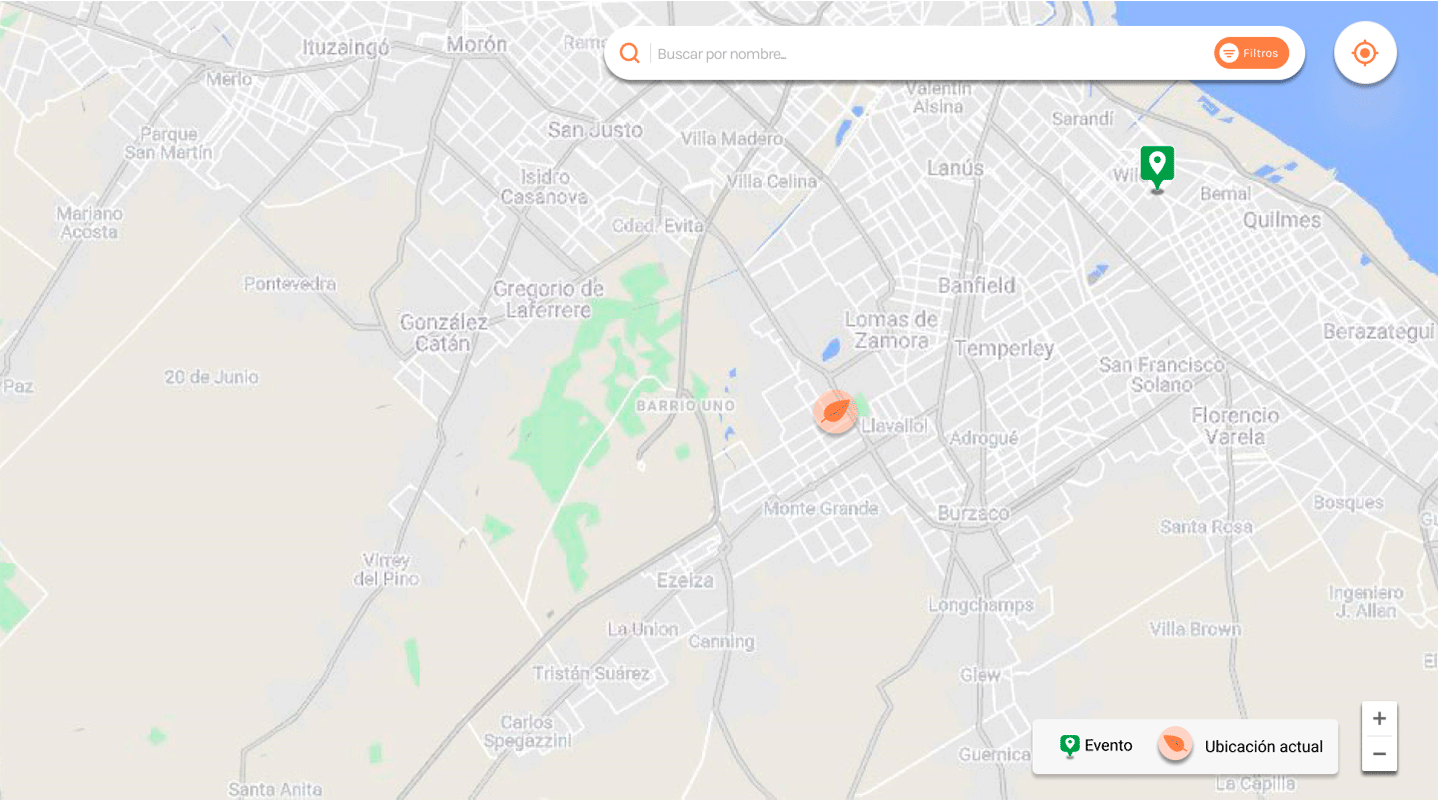Click the Florencio Varela label

[1235, 426]
